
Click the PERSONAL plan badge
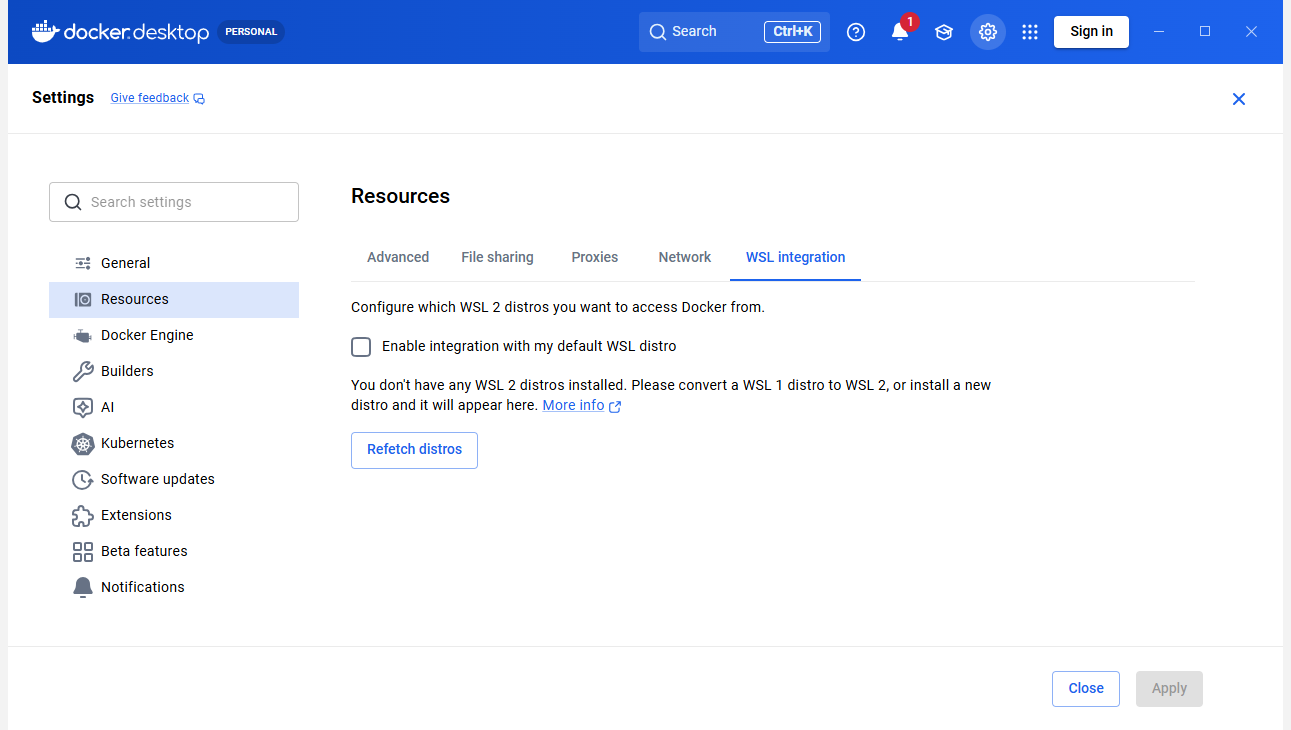tap(251, 32)
